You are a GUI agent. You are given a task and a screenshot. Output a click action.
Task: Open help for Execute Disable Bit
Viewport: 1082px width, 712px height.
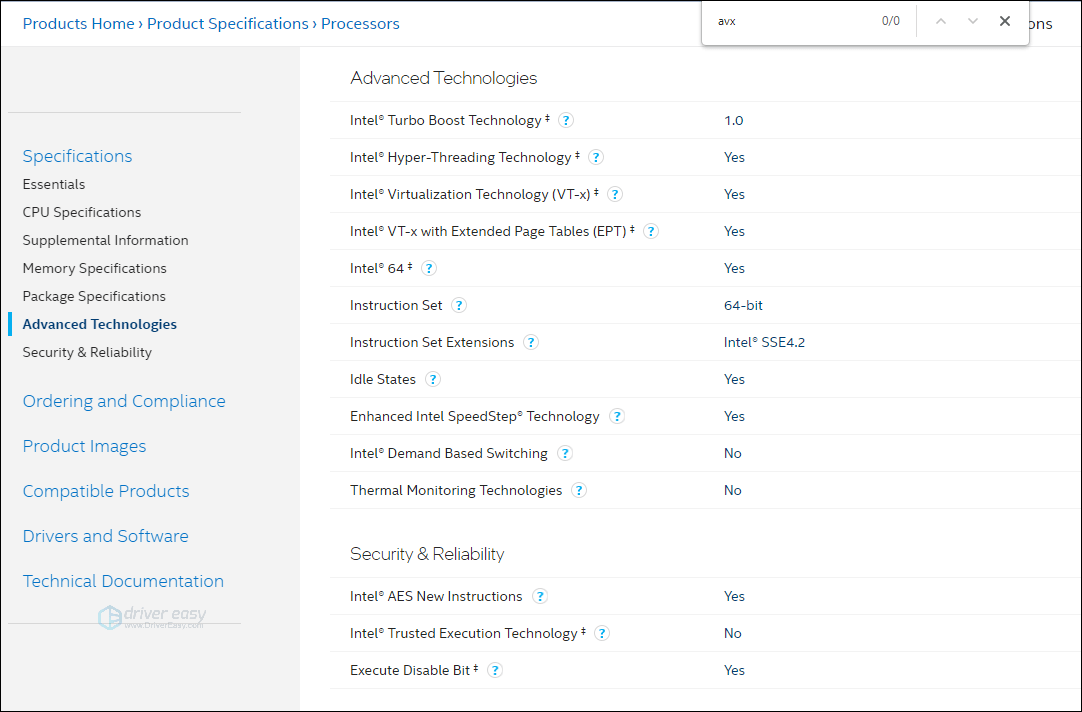click(495, 670)
